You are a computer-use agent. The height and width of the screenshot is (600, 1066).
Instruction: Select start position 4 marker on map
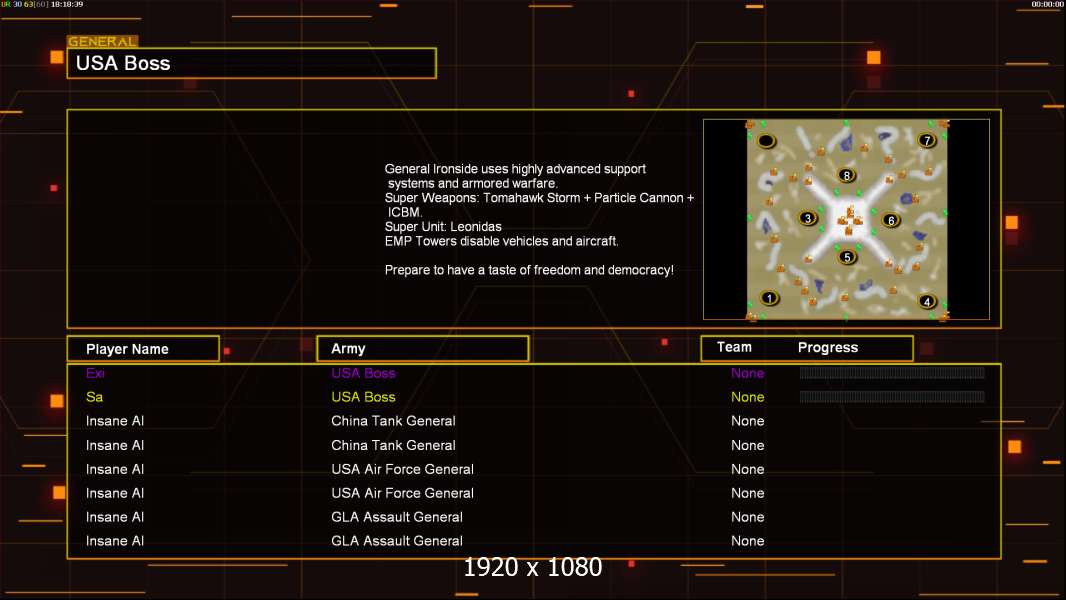pos(927,302)
